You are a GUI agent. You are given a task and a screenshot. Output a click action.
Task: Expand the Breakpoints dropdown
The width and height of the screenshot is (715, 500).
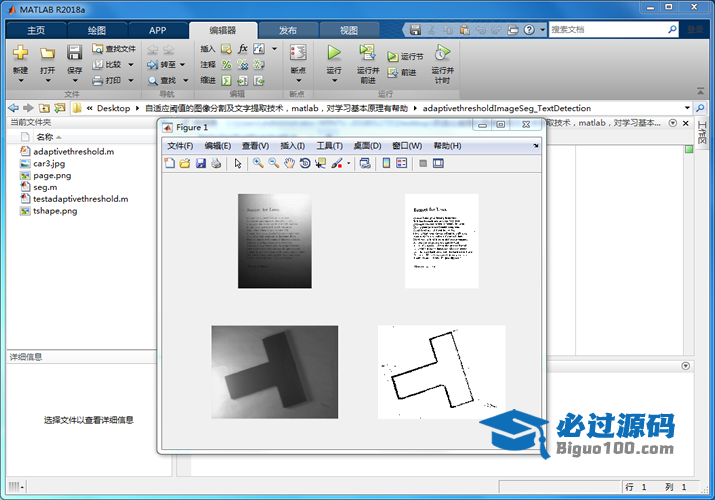(297, 80)
